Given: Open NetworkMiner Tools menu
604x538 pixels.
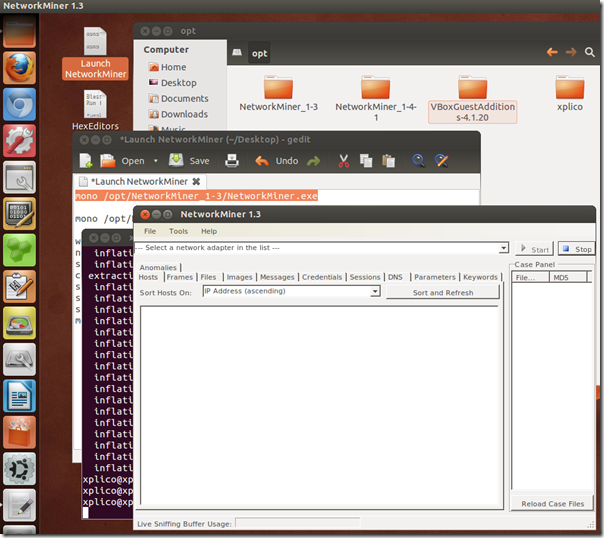Looking at the screenshot, I should (x=178, y=231).
